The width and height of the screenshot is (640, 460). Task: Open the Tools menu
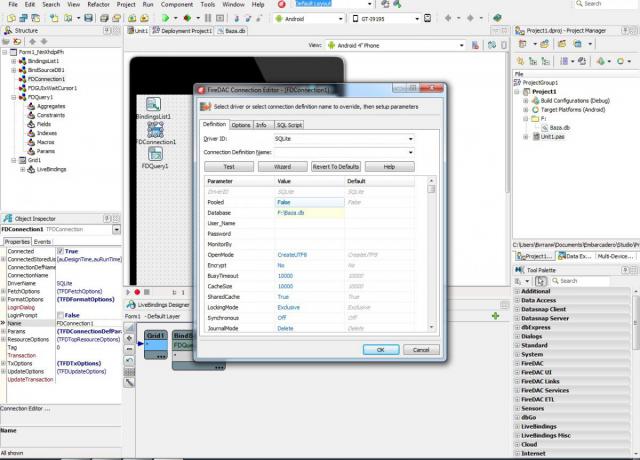207,4
